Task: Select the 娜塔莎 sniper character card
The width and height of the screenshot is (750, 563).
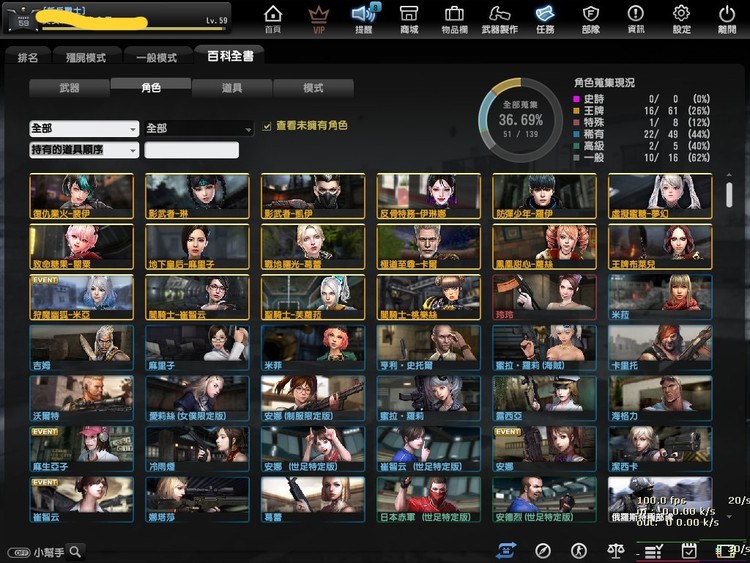Action: 197,499
